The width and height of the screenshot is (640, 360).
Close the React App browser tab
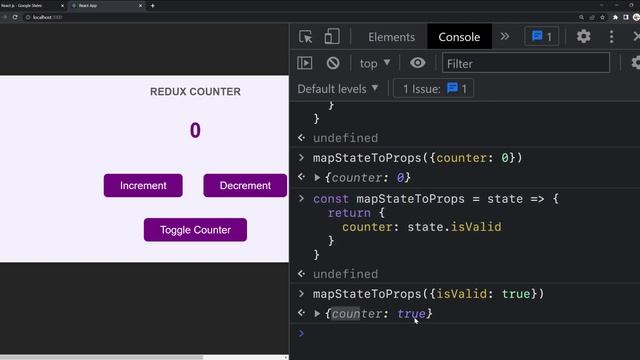pos(140,6)
